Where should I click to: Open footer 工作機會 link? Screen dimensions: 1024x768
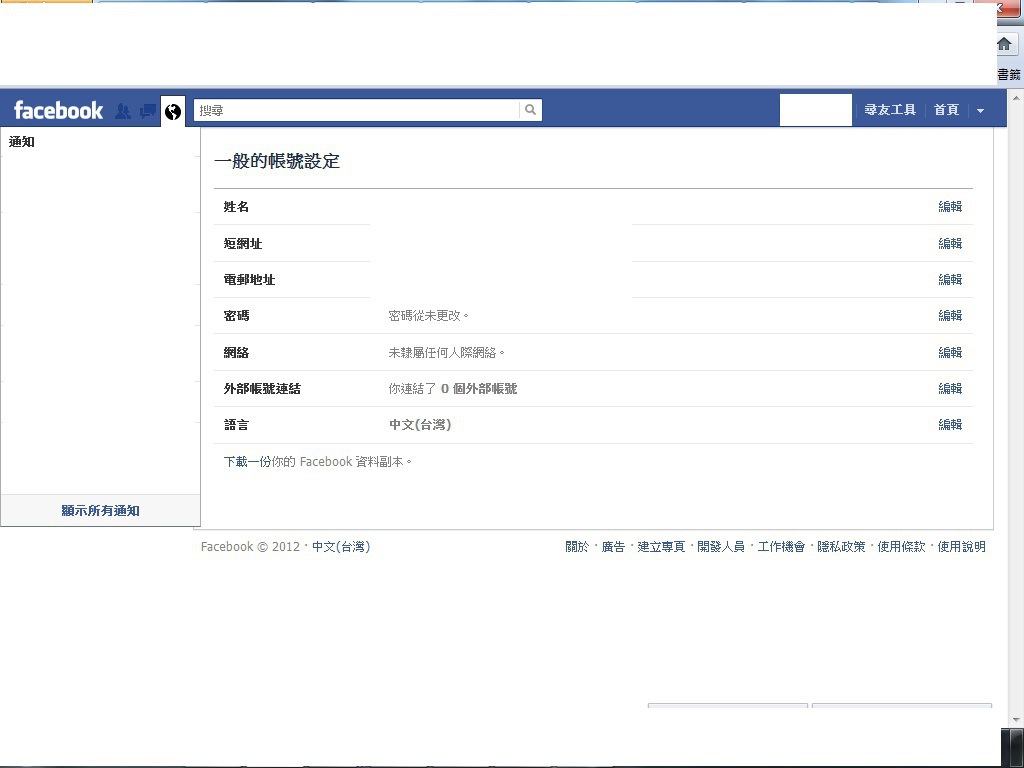(781, 547)
